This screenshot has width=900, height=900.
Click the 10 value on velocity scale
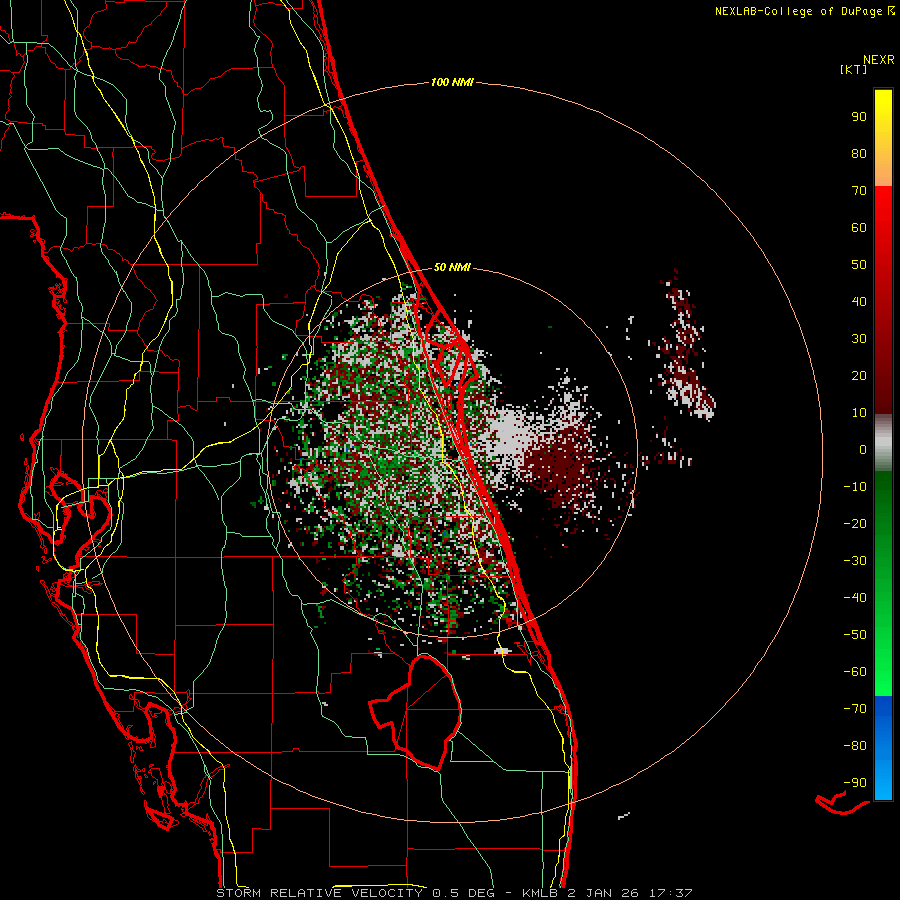point(859,413)
